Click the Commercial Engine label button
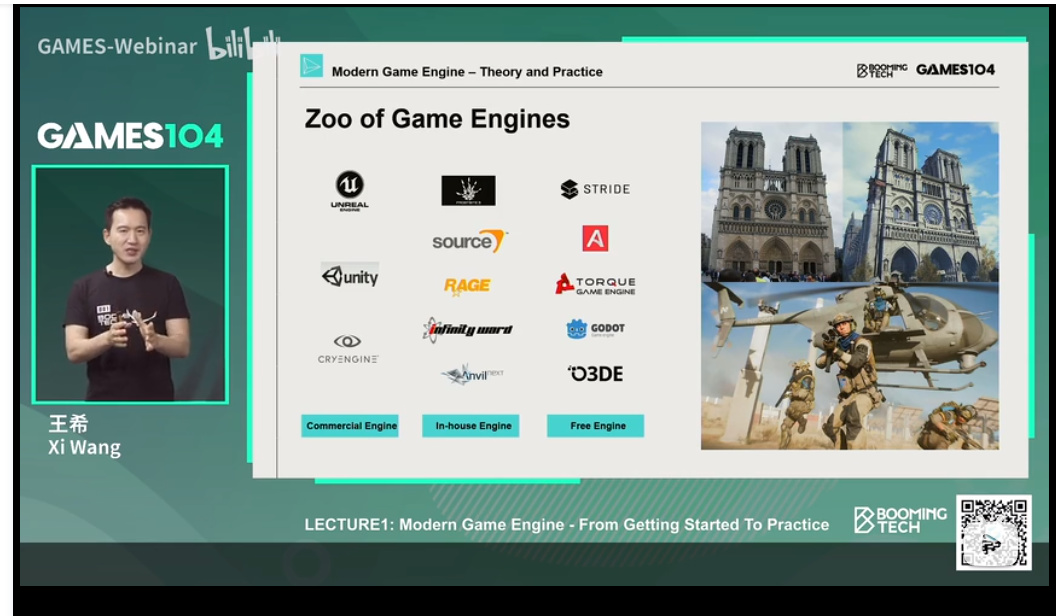 350,425
